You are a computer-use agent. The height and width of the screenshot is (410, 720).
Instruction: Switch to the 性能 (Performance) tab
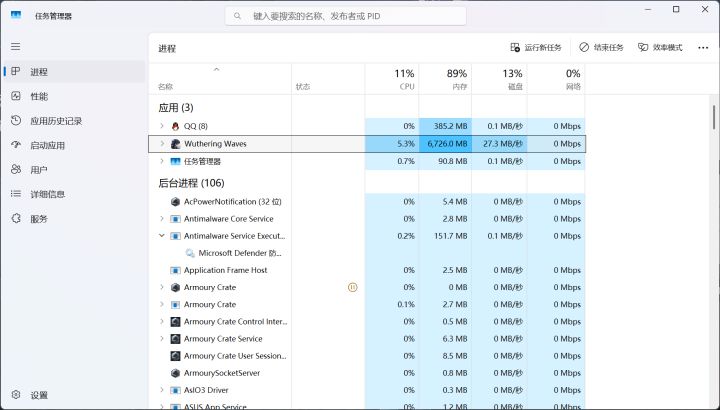point(74,96)
